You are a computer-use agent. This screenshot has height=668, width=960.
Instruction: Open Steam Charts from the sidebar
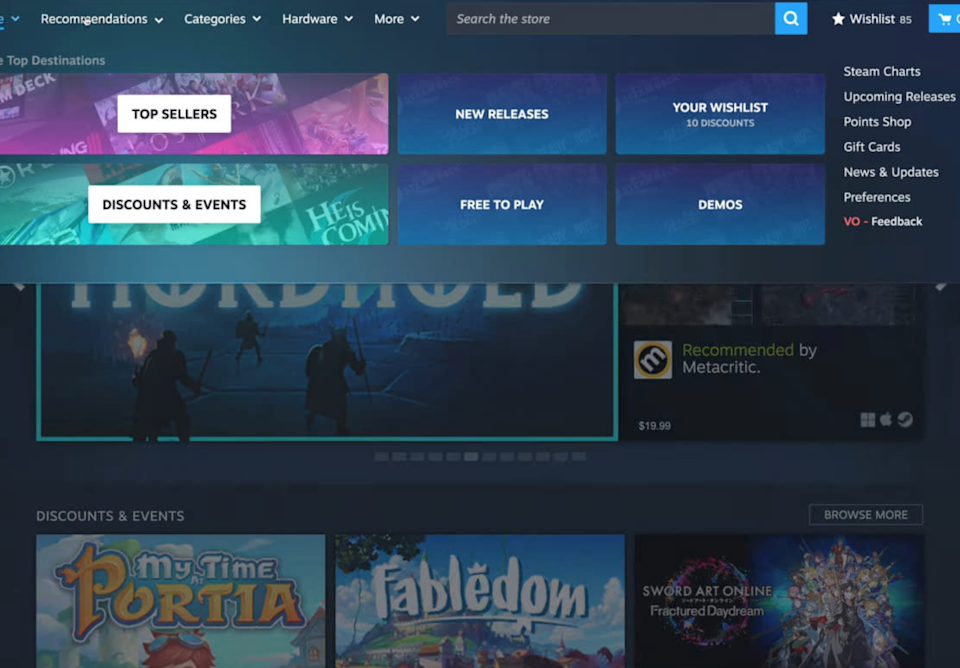(881, 71)
